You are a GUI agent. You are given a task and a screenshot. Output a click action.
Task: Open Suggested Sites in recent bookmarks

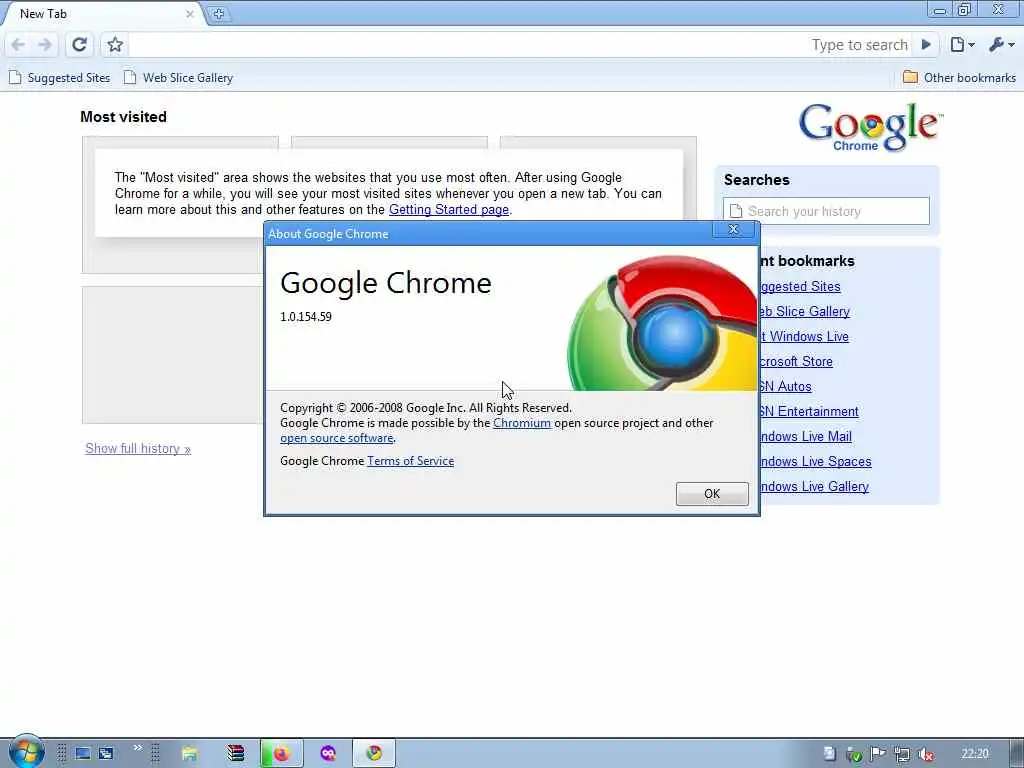(800, 287)
